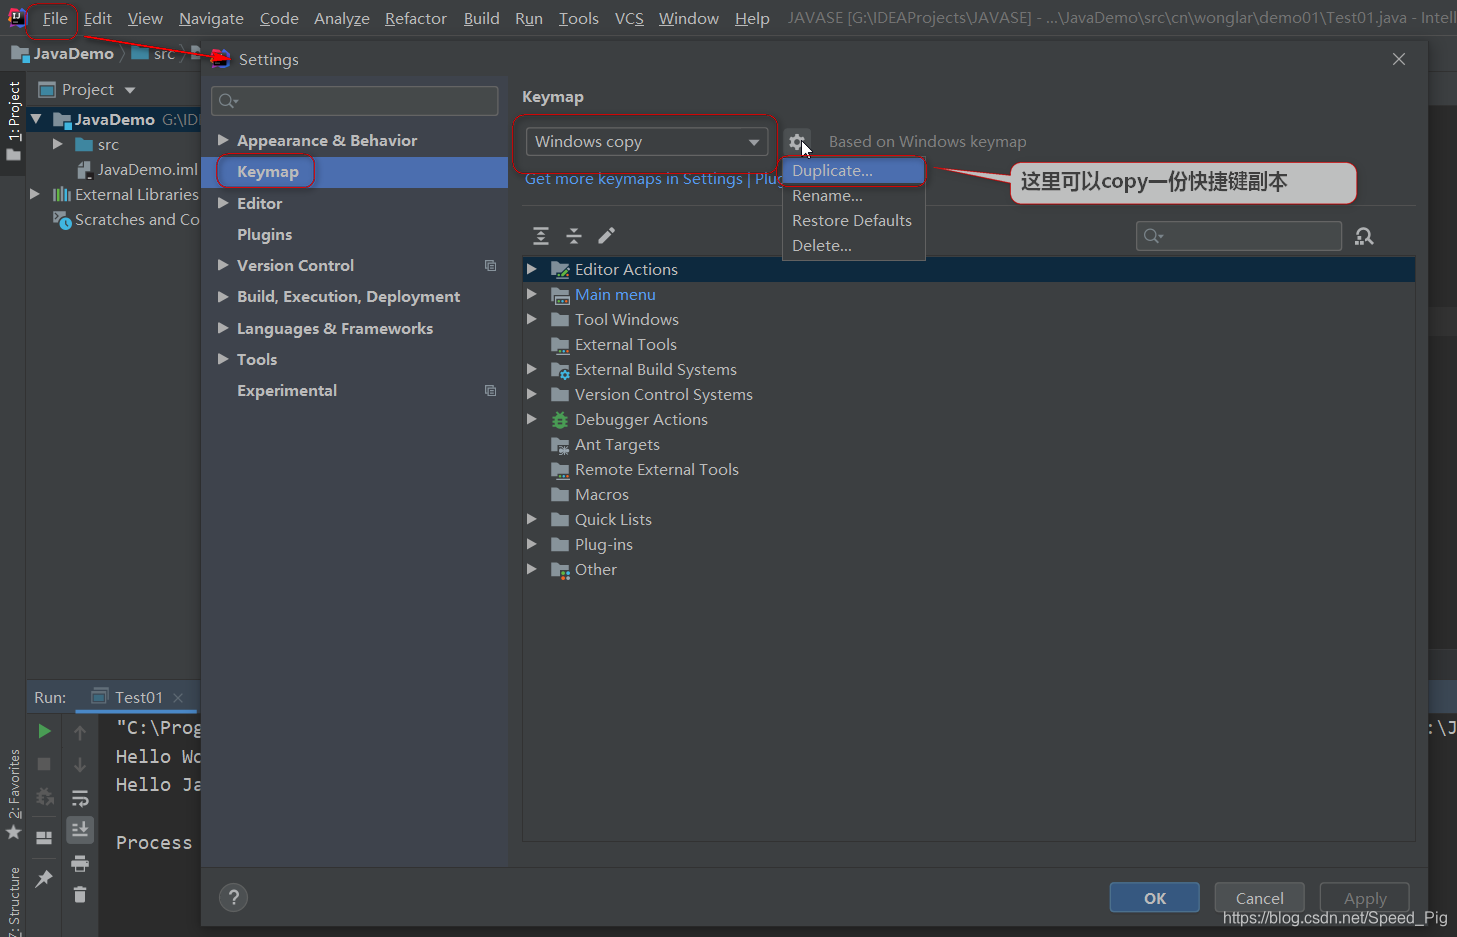Click the Up the Stack Trace arrow
1457x937 pixels.
coord(80,732)
